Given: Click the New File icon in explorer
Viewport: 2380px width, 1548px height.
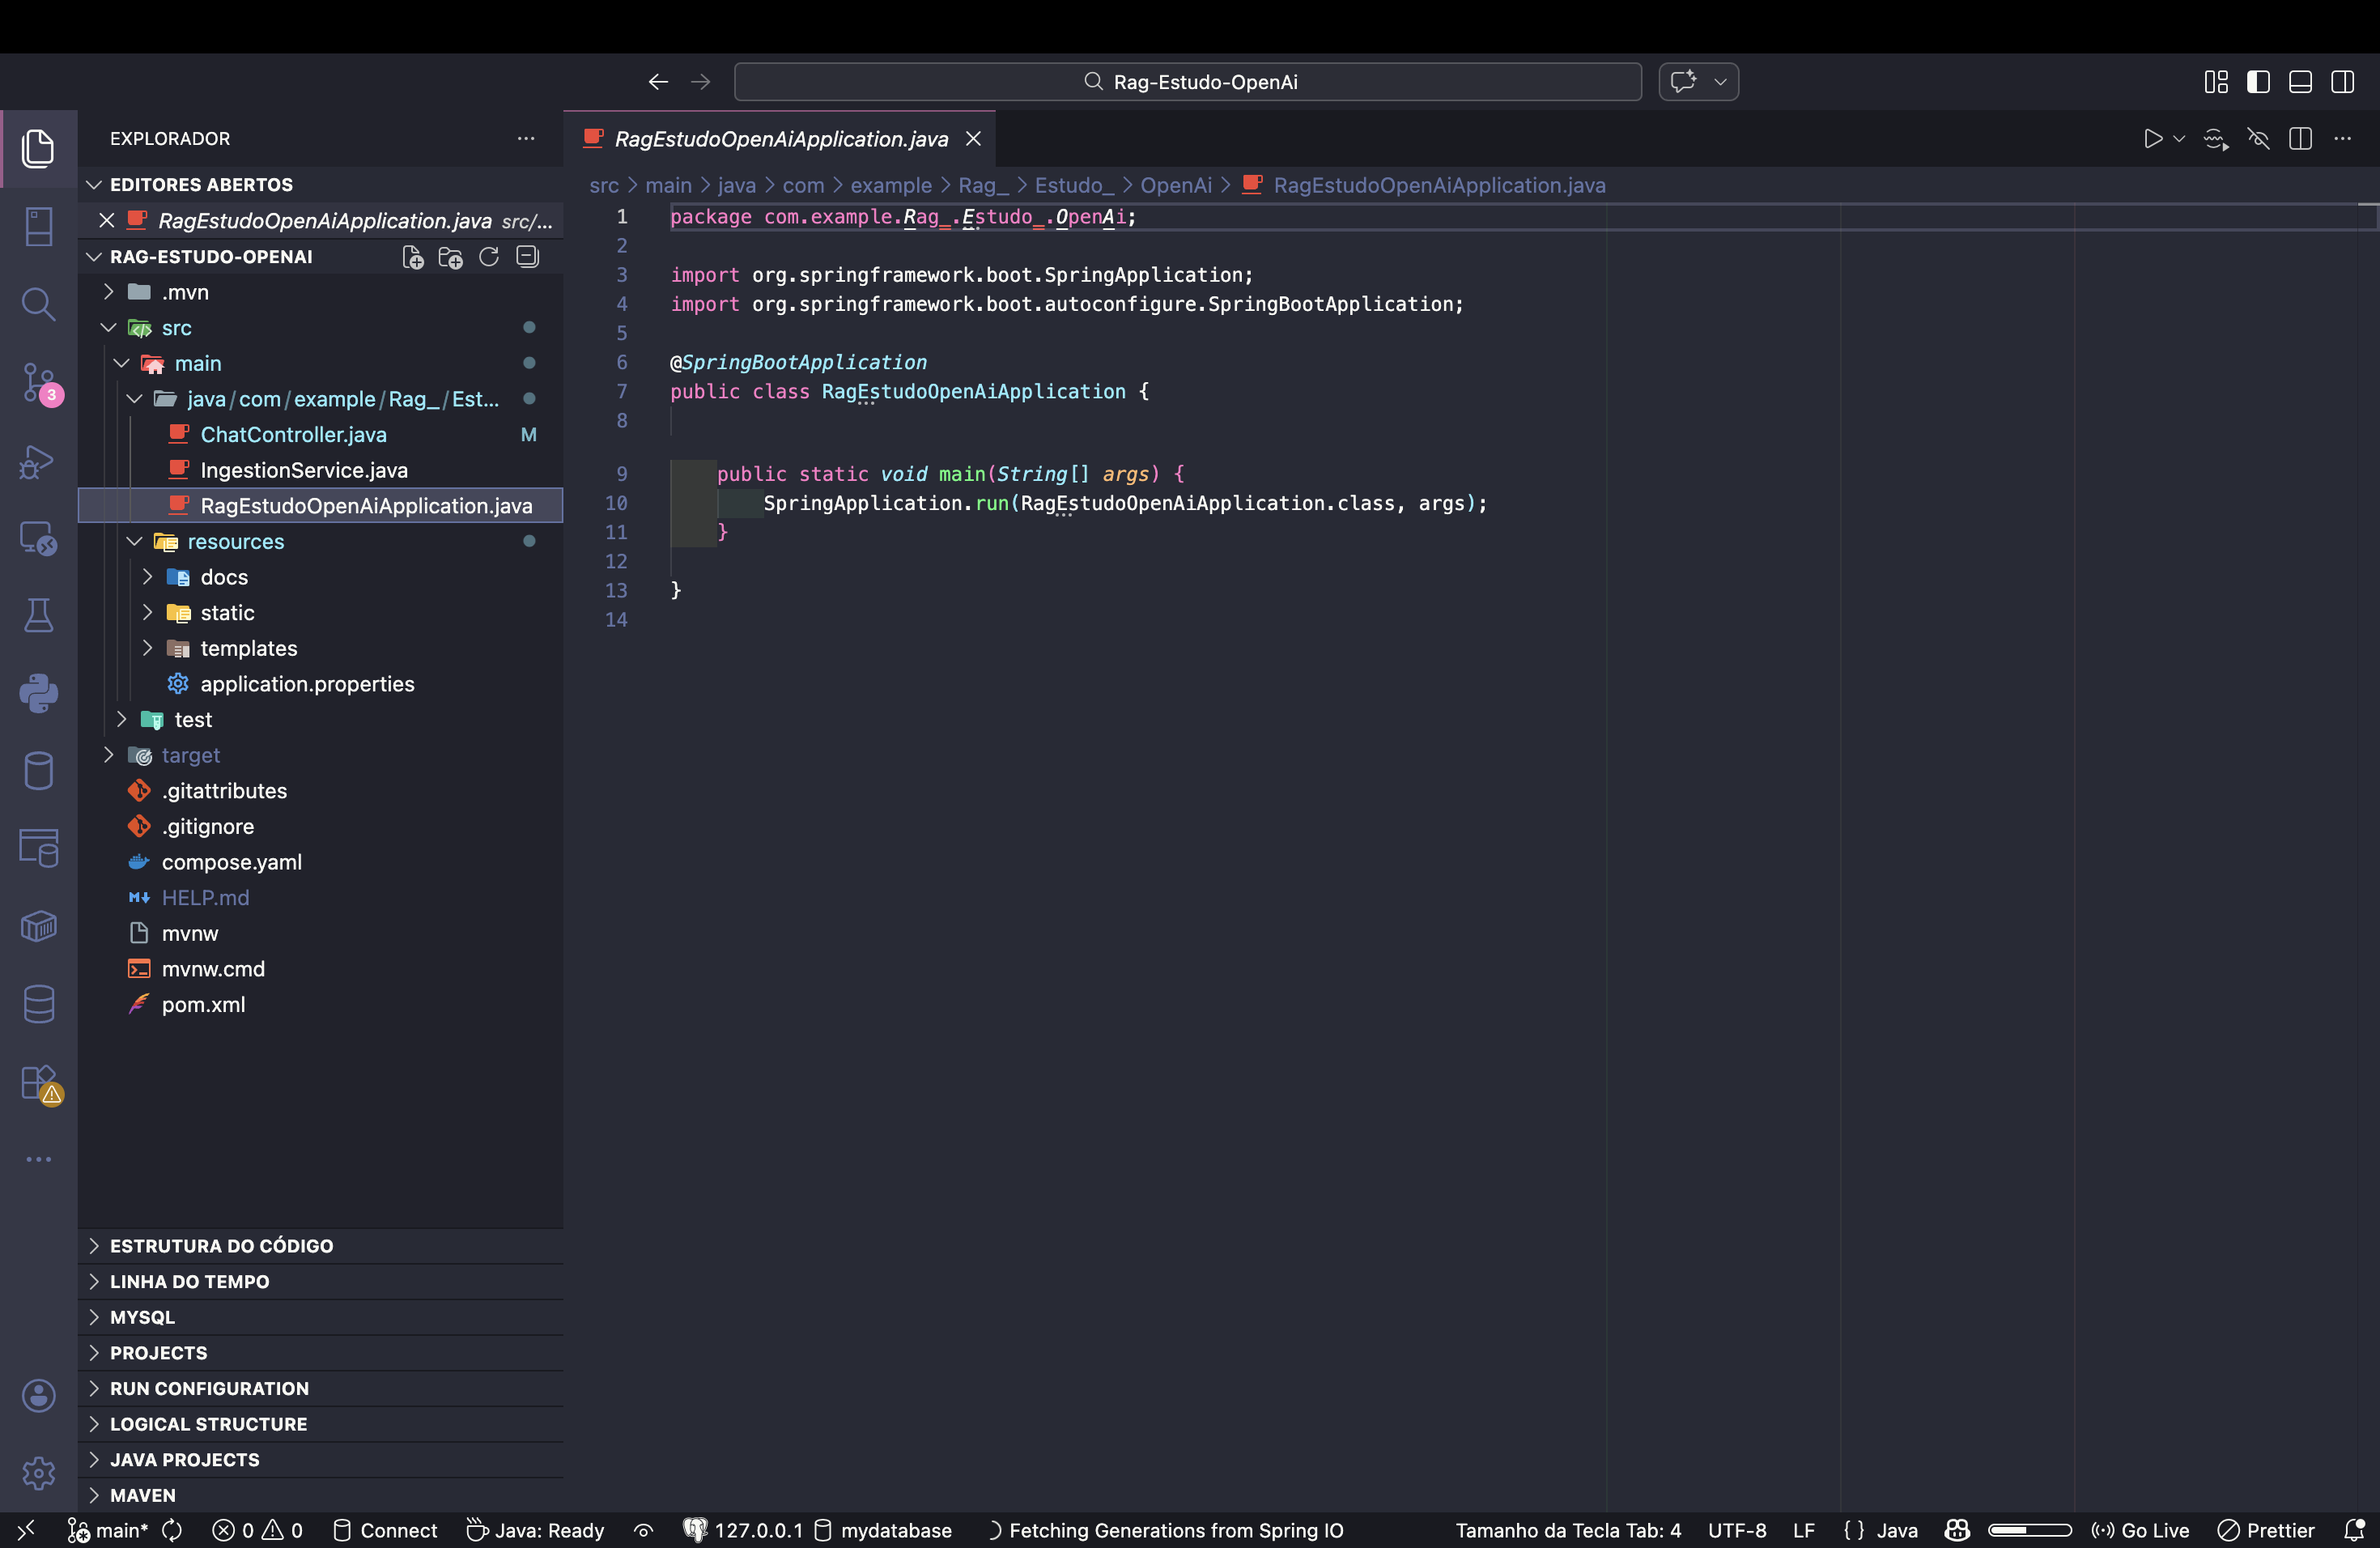Looking at the screenshot, I should click(x=412, y=257).
